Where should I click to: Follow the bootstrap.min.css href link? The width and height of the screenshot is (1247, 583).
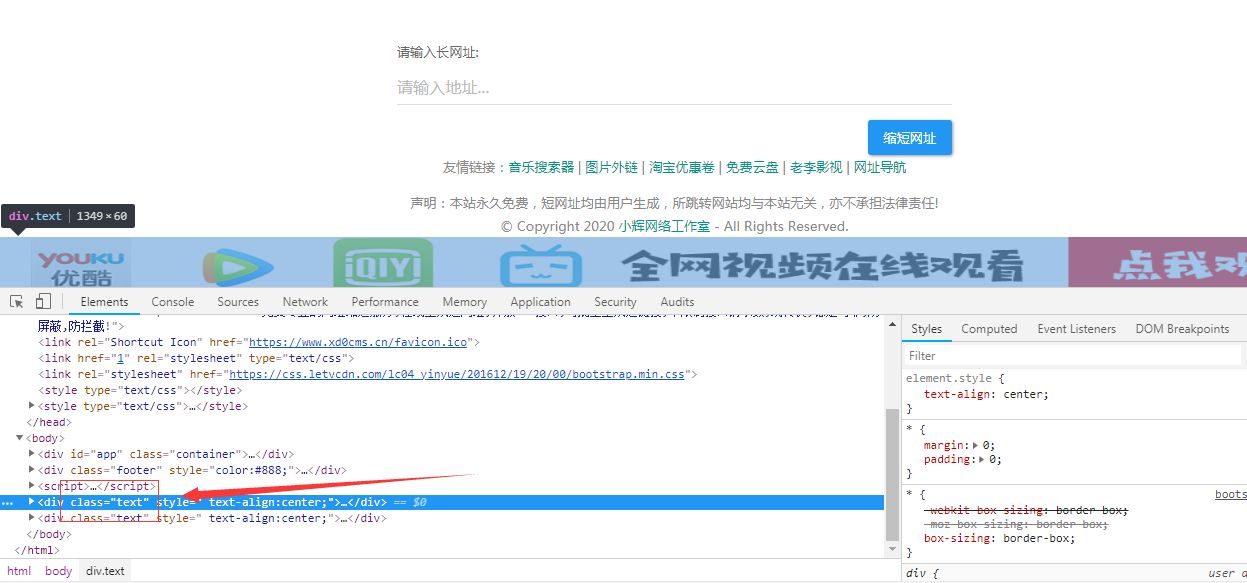(x=457, y=374)
